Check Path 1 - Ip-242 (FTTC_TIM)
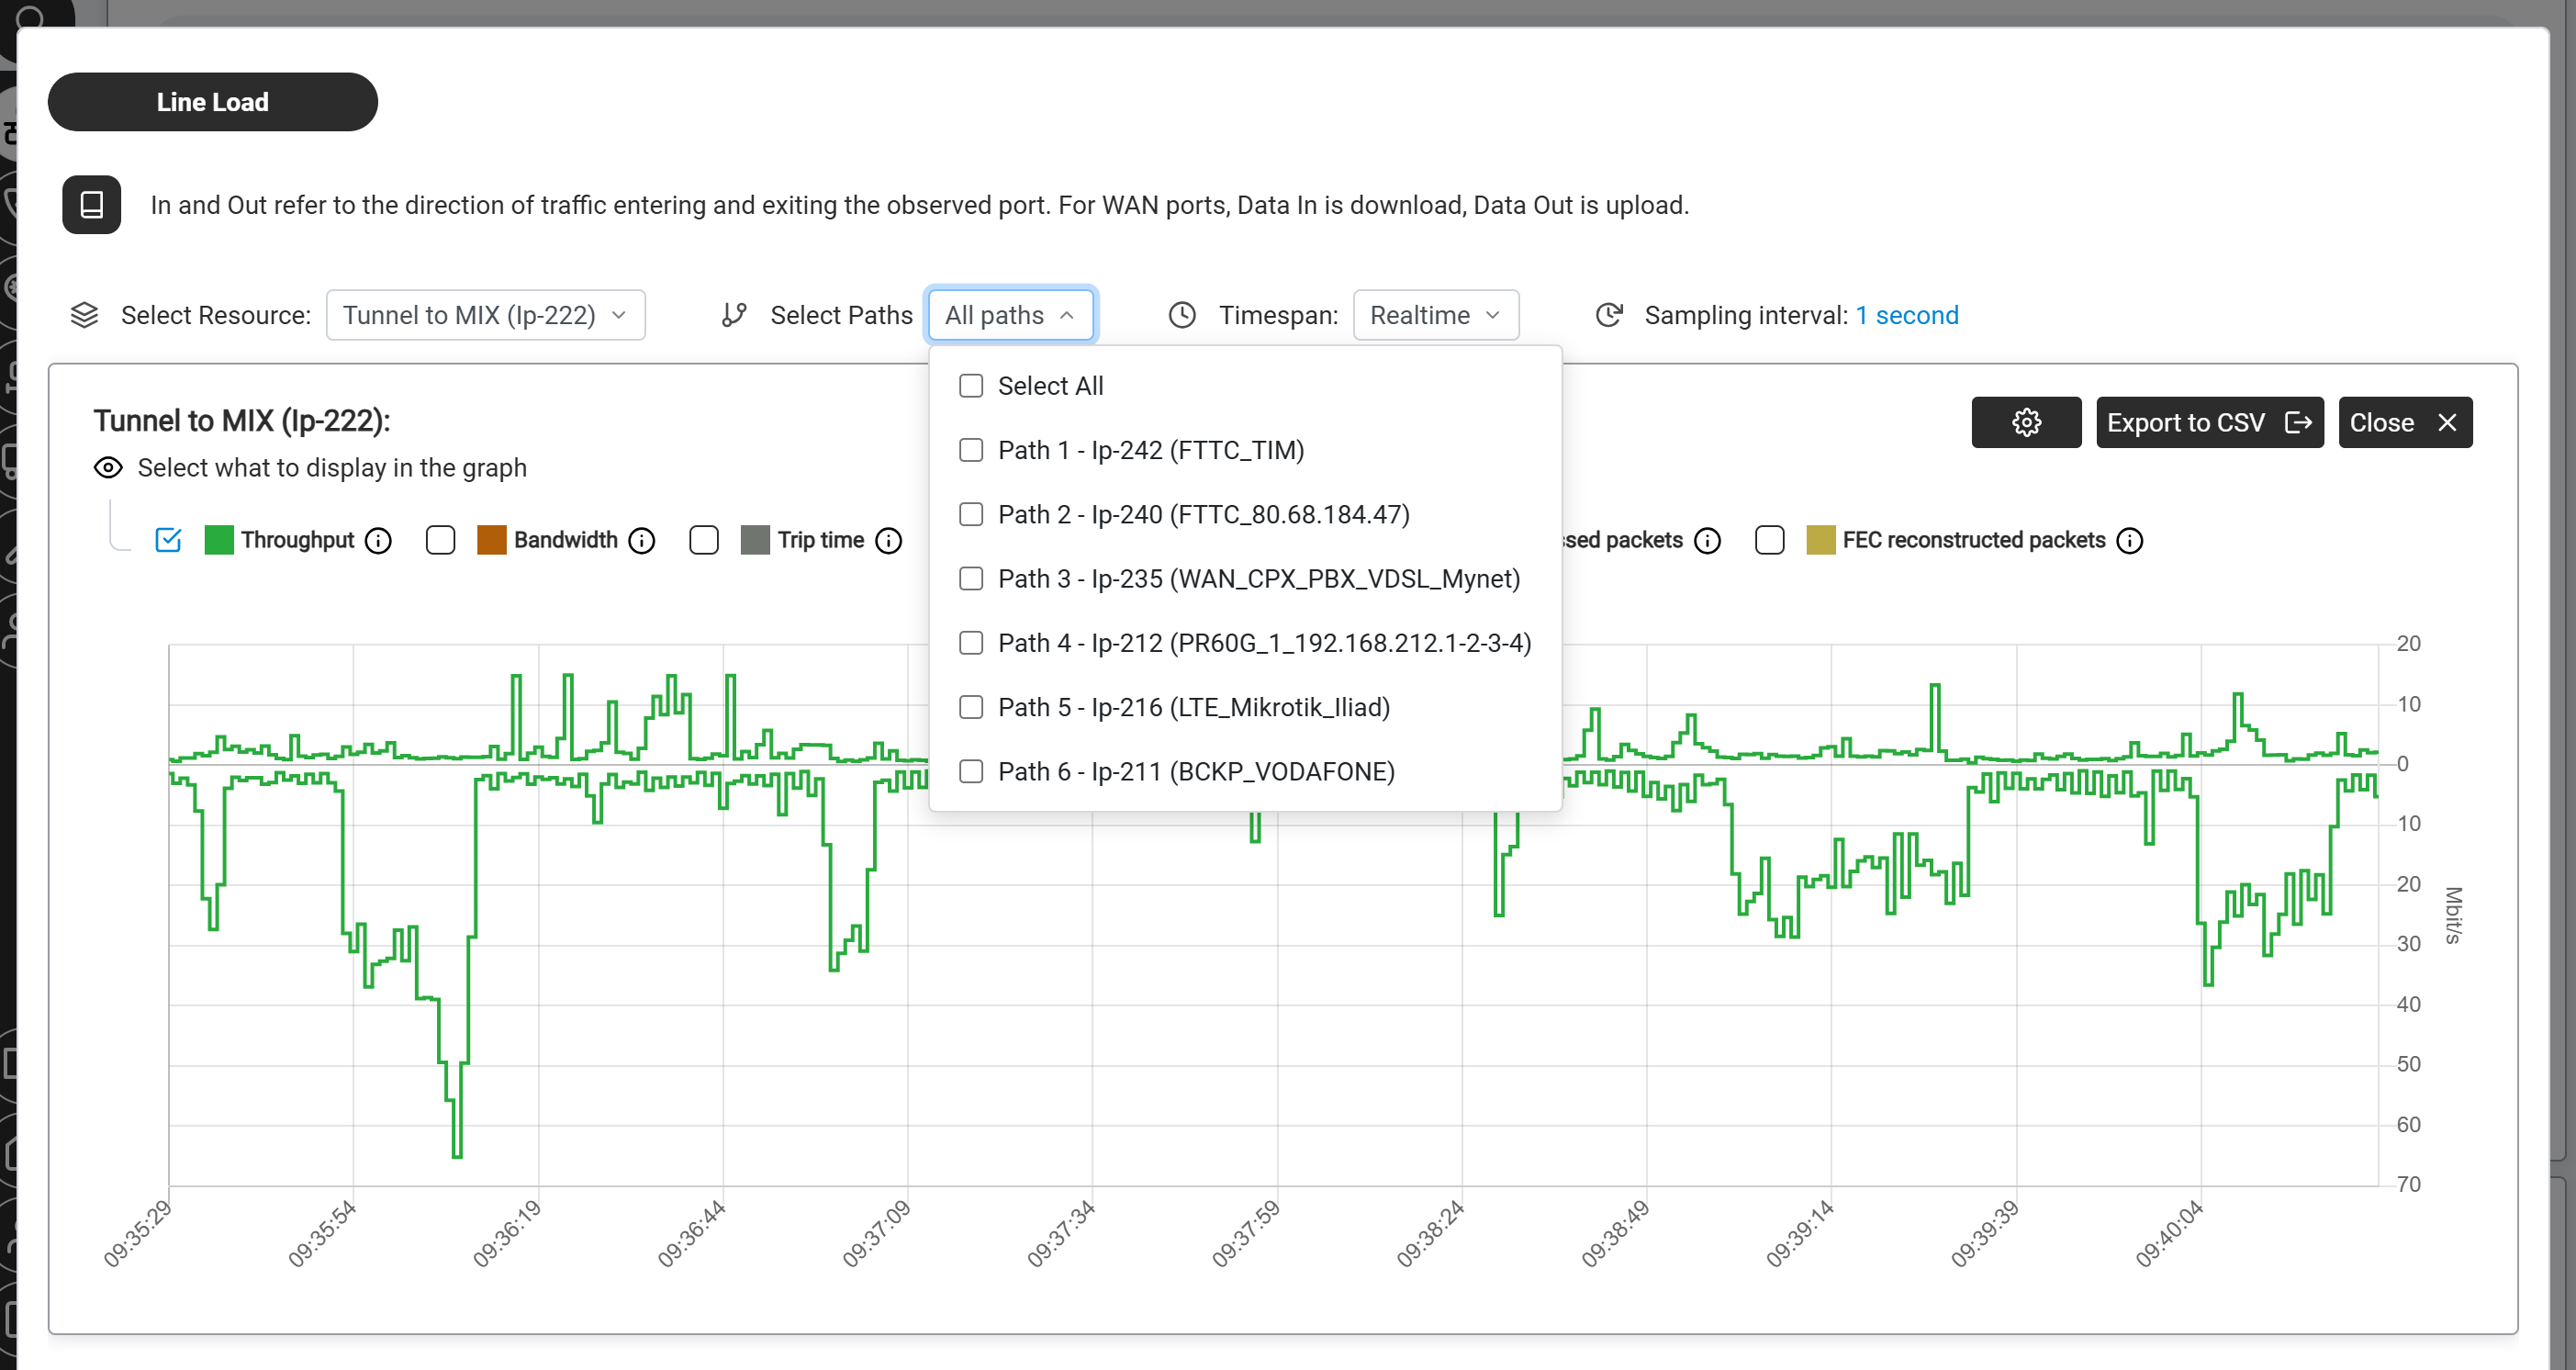 click(971, 450)
